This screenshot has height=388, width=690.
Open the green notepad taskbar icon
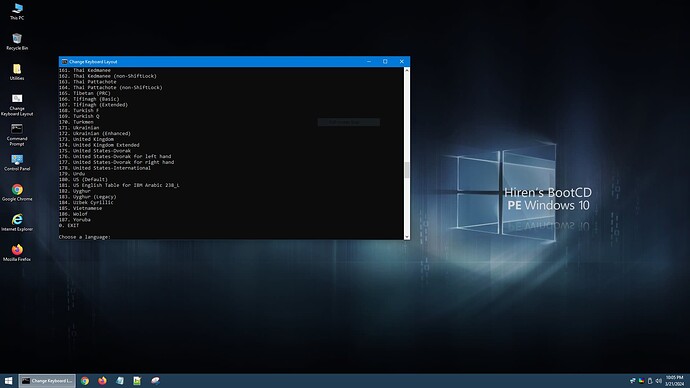[x=137, y=381]
